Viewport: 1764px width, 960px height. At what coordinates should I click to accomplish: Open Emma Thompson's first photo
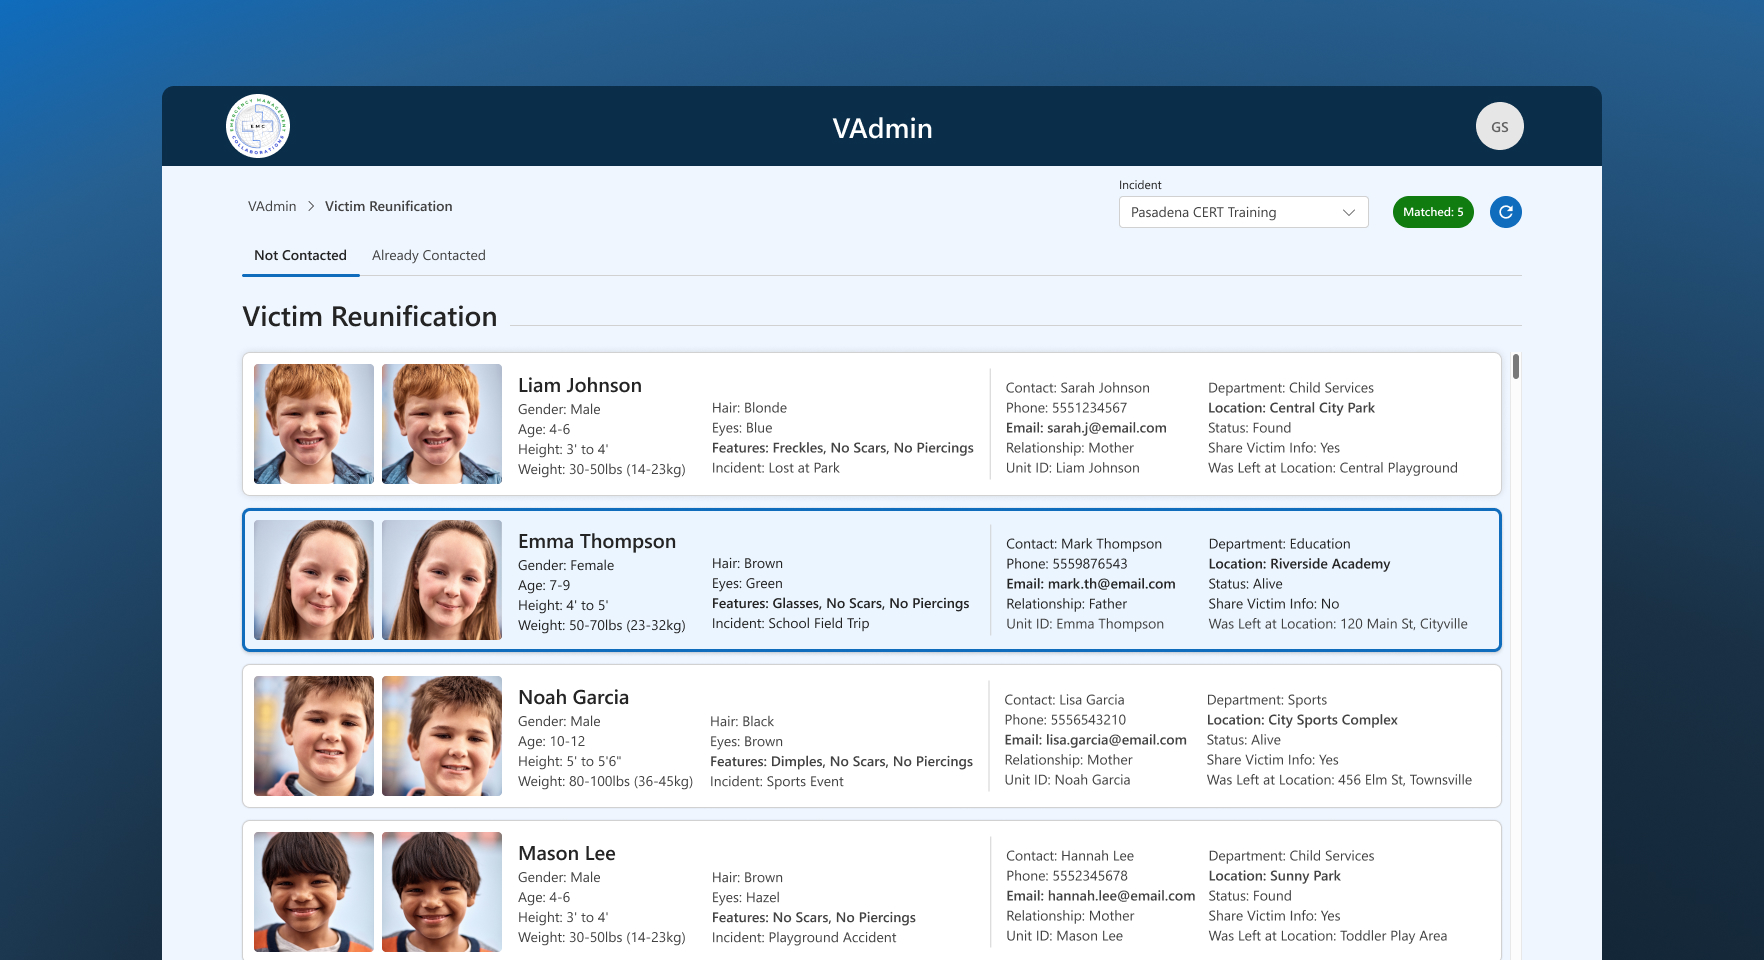(314, 580)
